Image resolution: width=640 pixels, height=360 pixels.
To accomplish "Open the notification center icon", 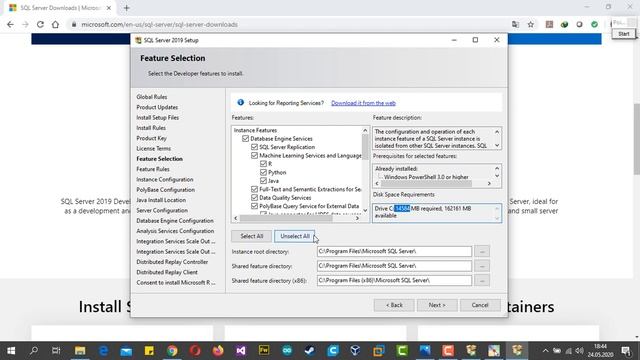I will 626,351.
